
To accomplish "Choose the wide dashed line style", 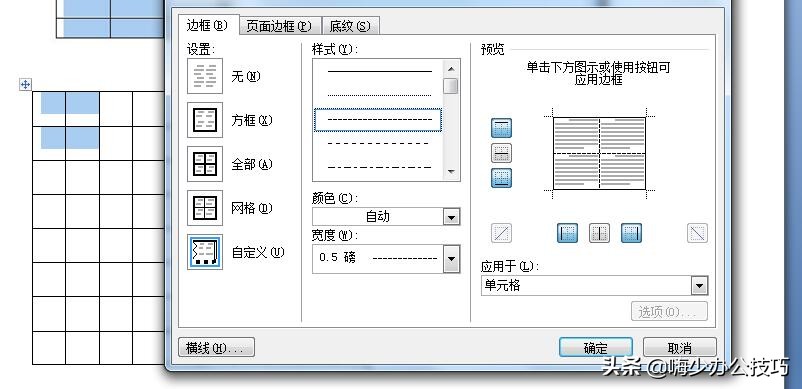I will click(378, 144).
